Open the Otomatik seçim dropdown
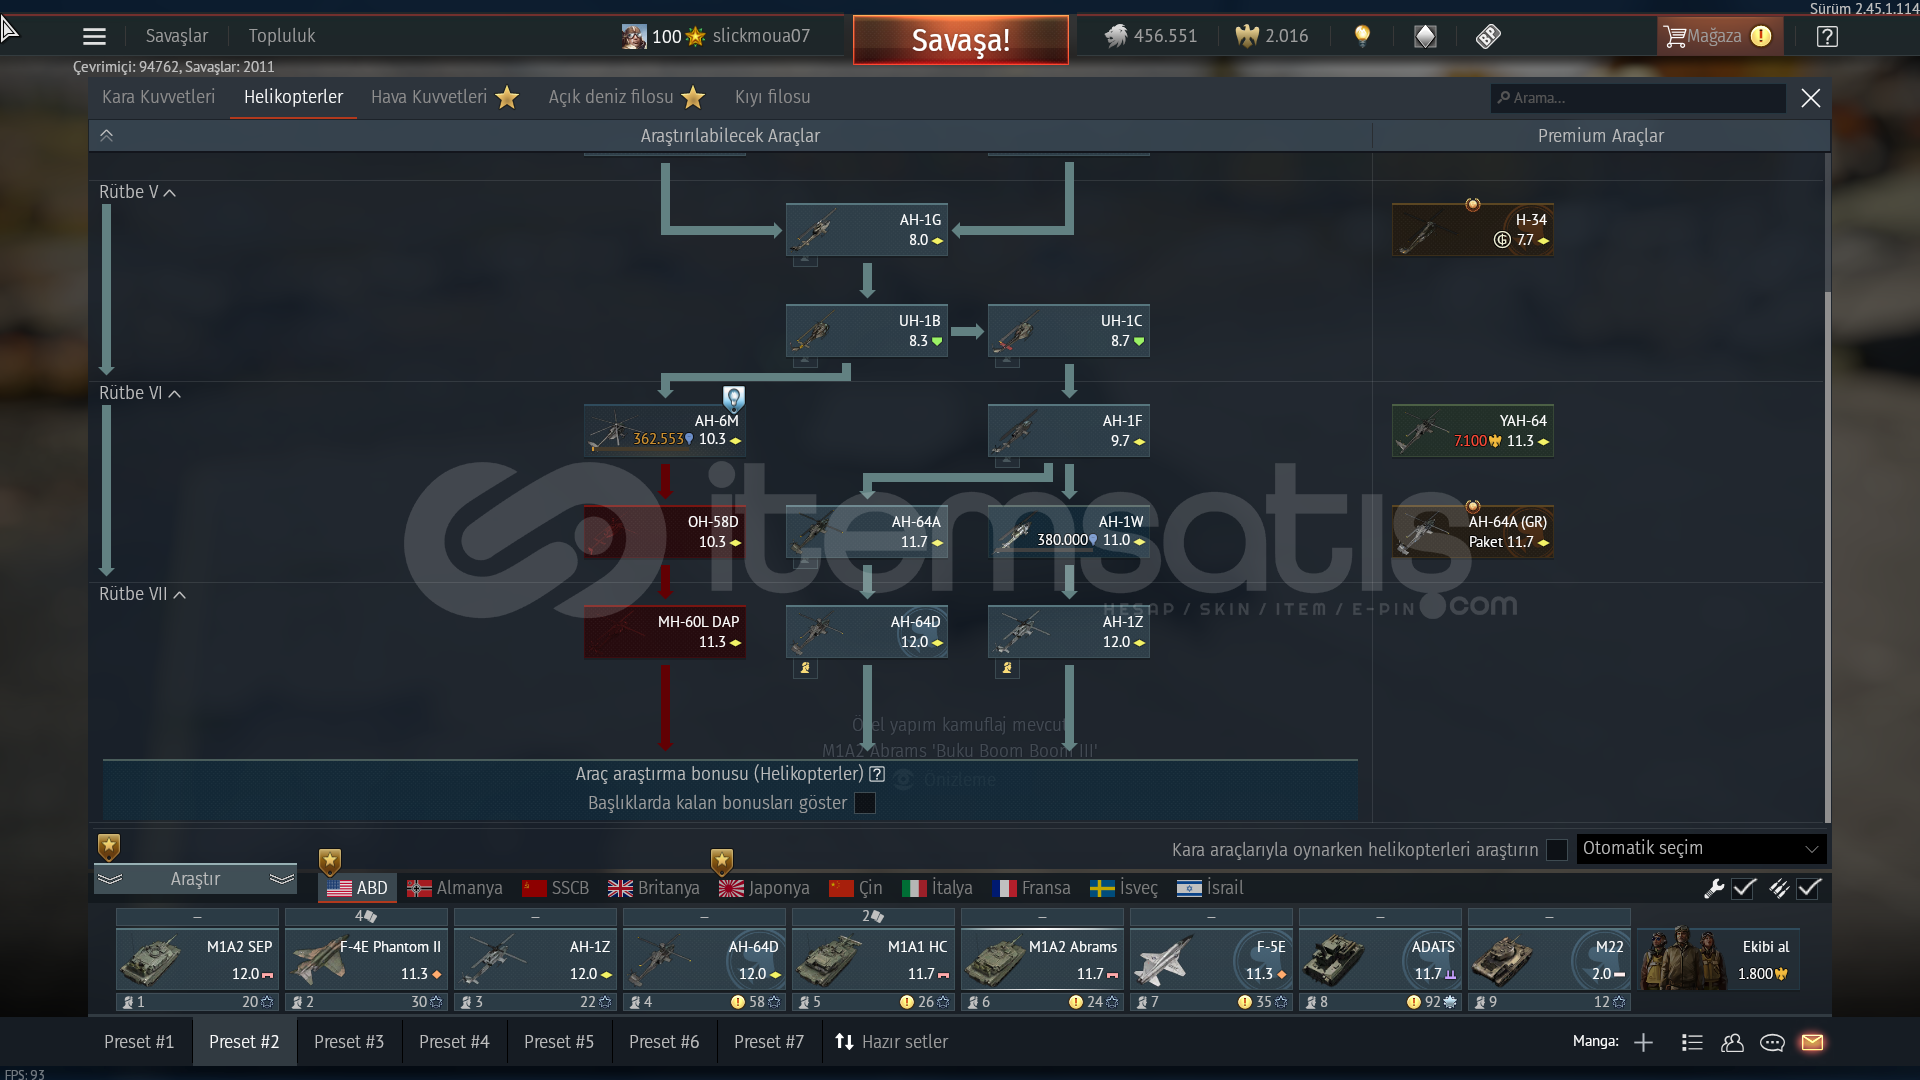The height and width of the screenshot is (1080, 1920). pos(1701,849)
